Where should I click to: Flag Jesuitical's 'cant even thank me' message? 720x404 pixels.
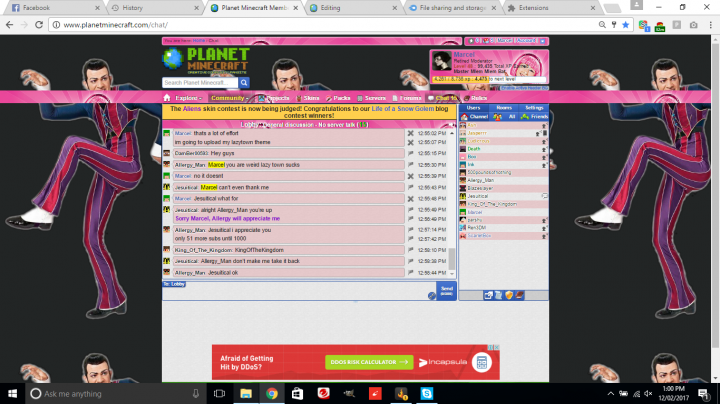pyautogui.click(x=411, y=187)
